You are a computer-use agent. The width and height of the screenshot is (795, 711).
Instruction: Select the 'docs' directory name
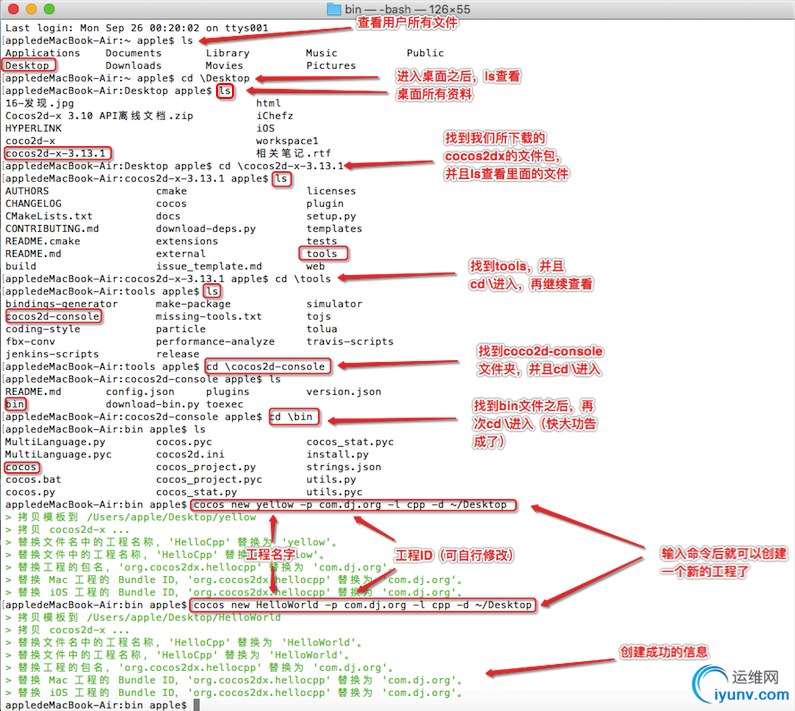pos(168,217)
